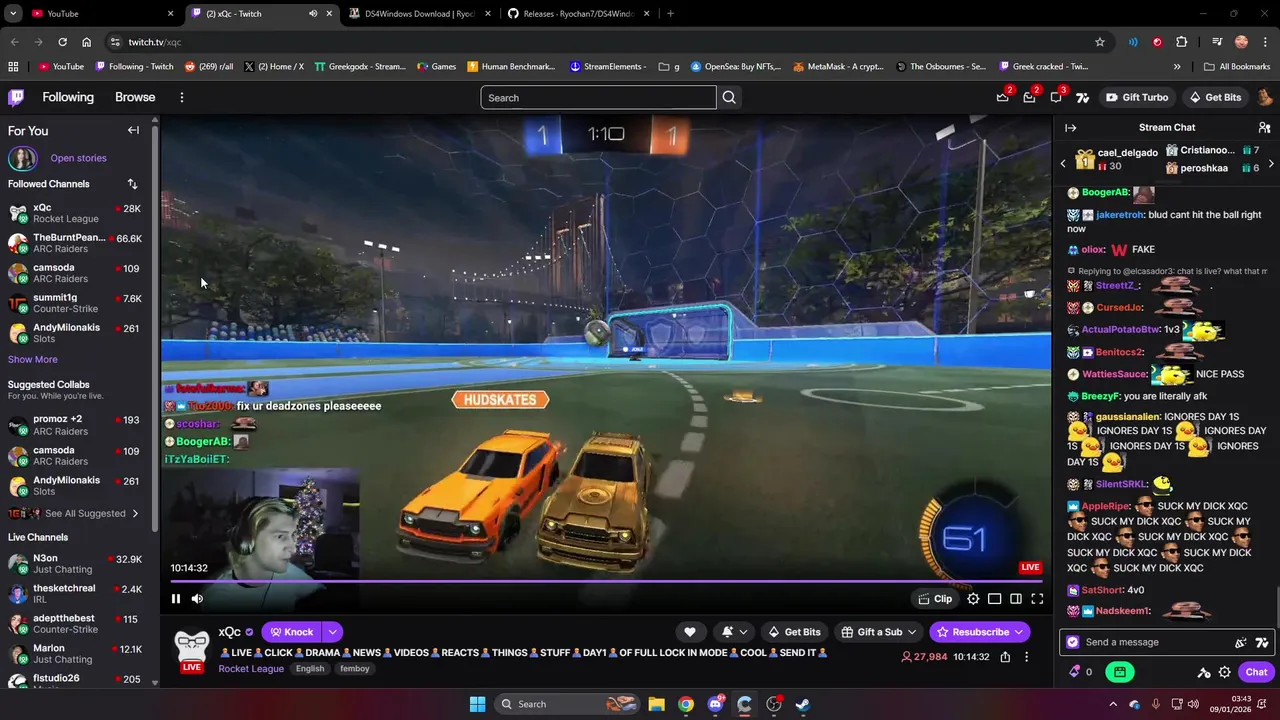The width and height of the screenshot is (1280, 720).
Task: Switch to Releases Ryochan7 GitHub tab
Action: click(x=578, y=14)
